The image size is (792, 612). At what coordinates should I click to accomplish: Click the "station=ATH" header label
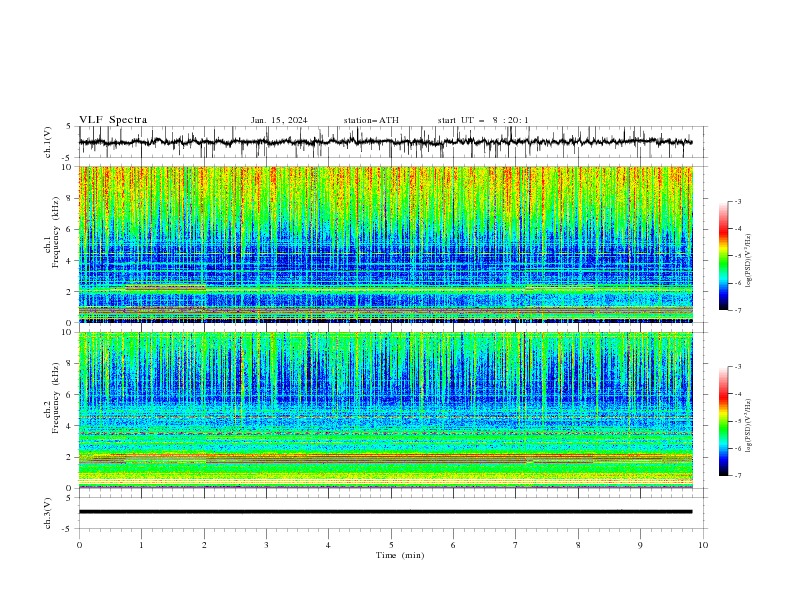pos(371,120)
